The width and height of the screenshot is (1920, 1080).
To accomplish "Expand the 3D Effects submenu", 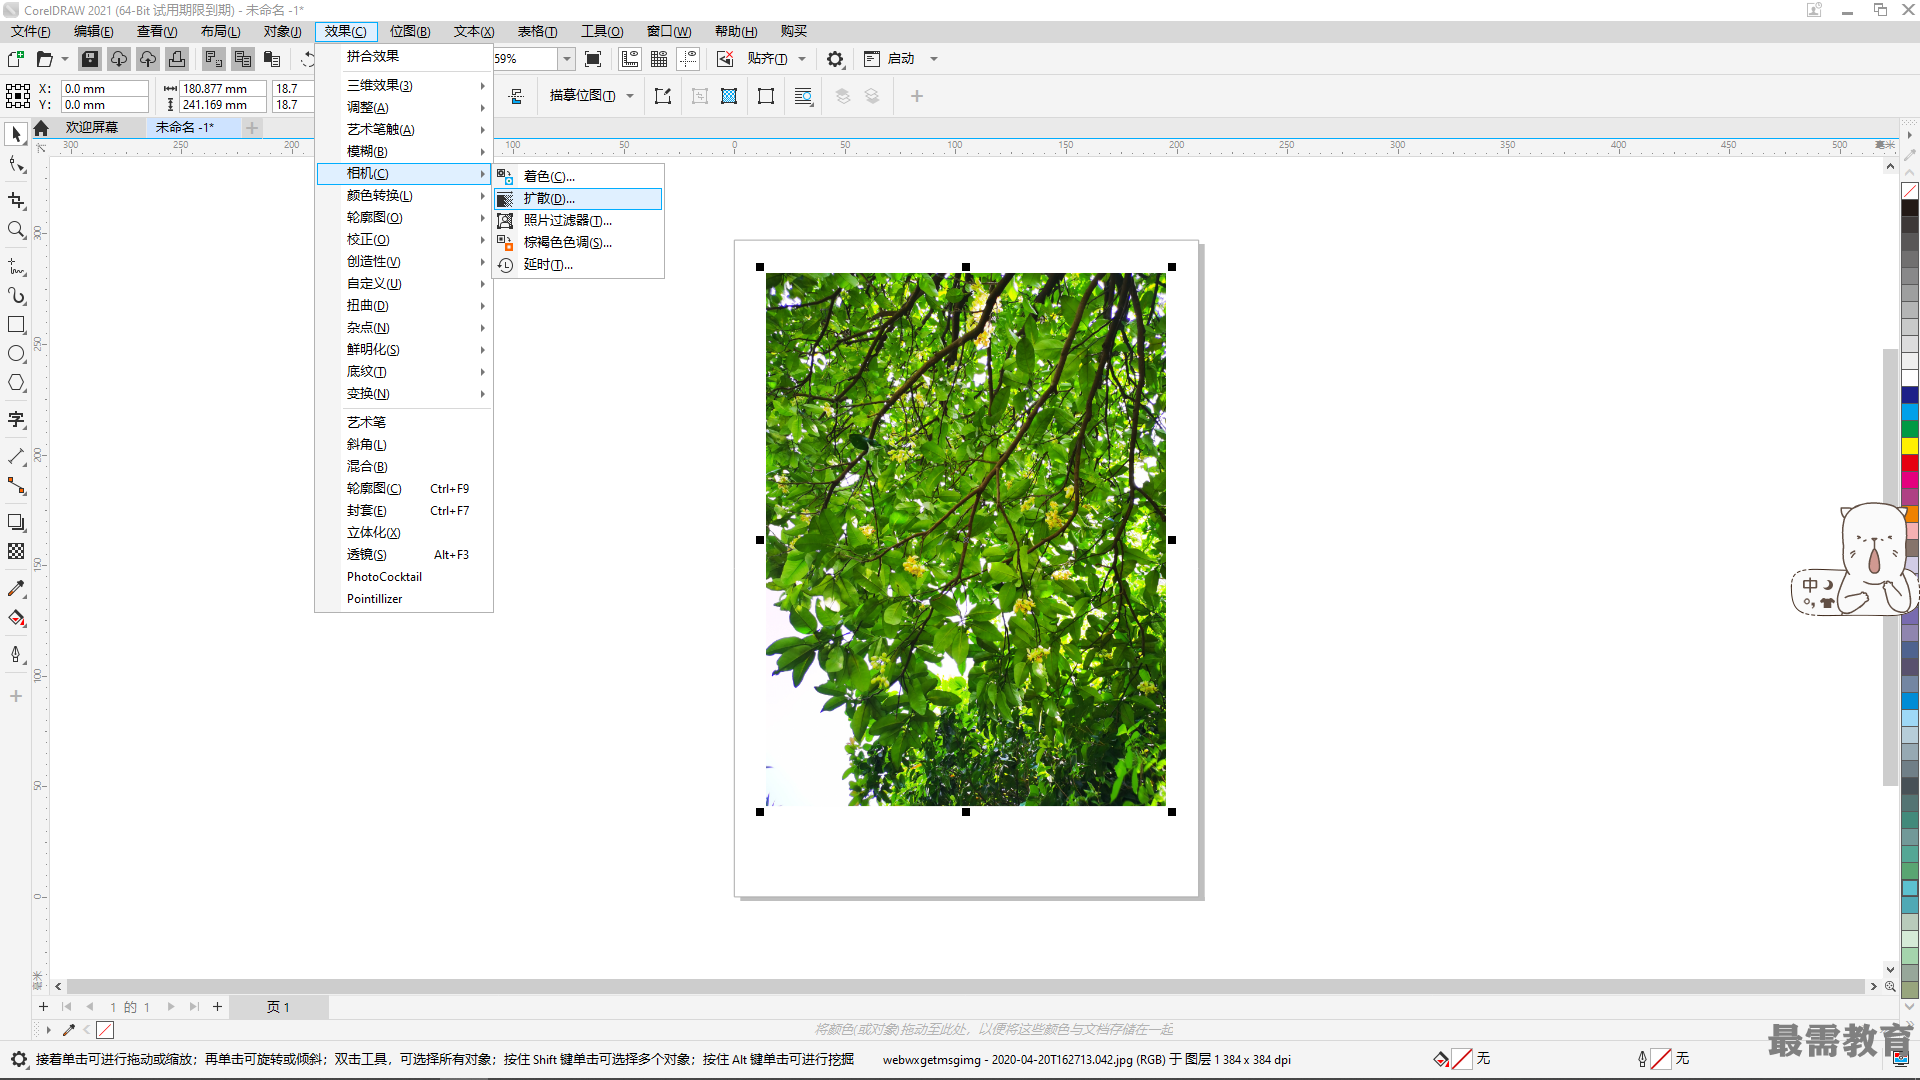I will click(404, 85).
